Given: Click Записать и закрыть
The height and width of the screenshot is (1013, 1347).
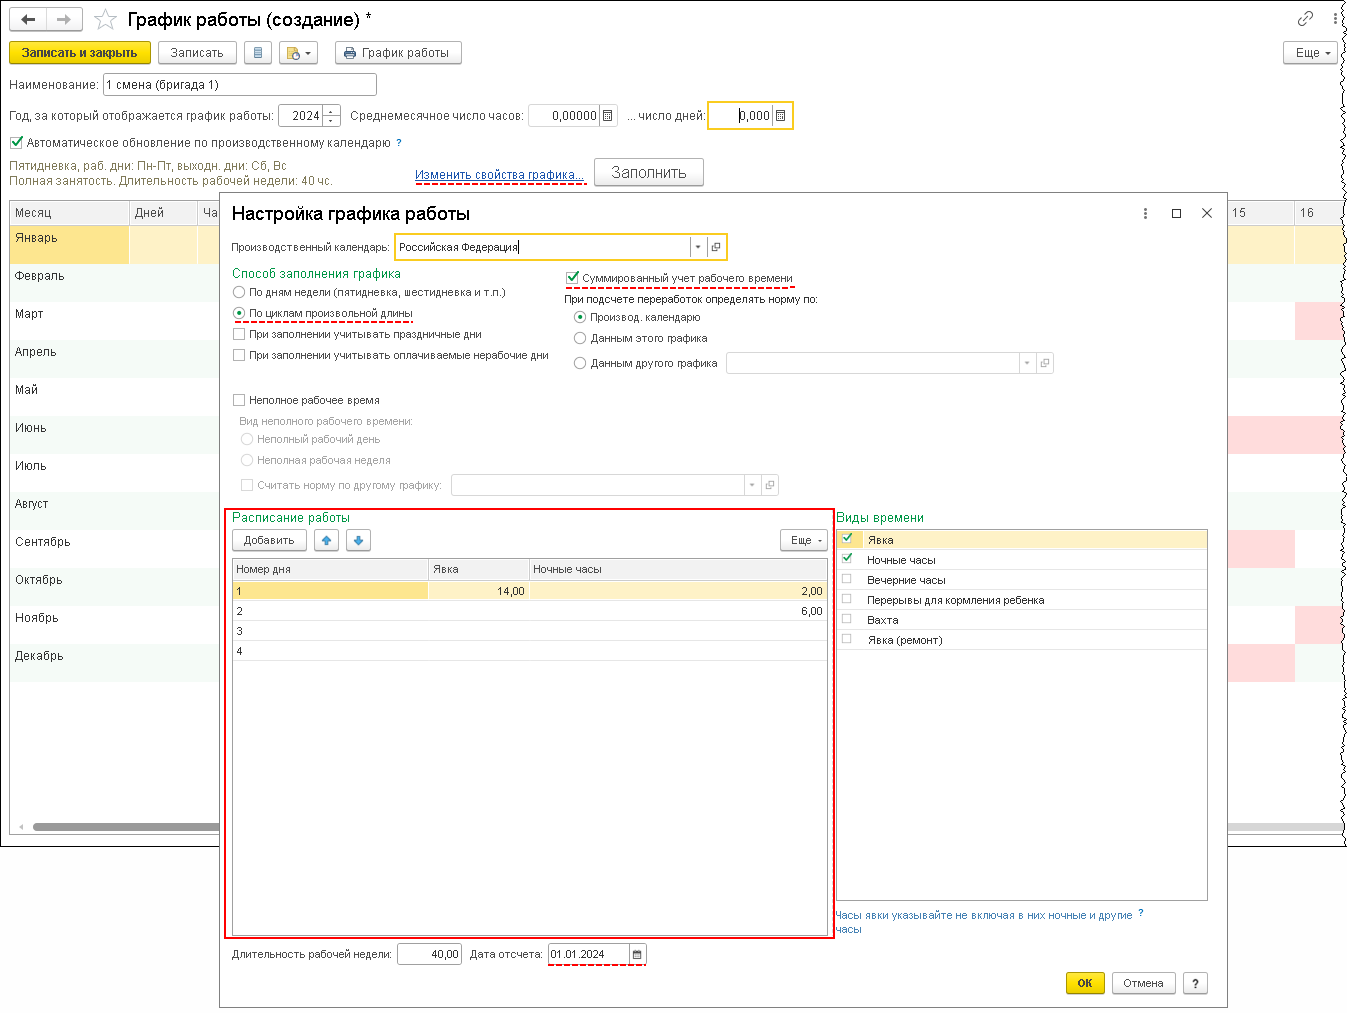Looking at the screenshot, I should (x=80, y=53).
